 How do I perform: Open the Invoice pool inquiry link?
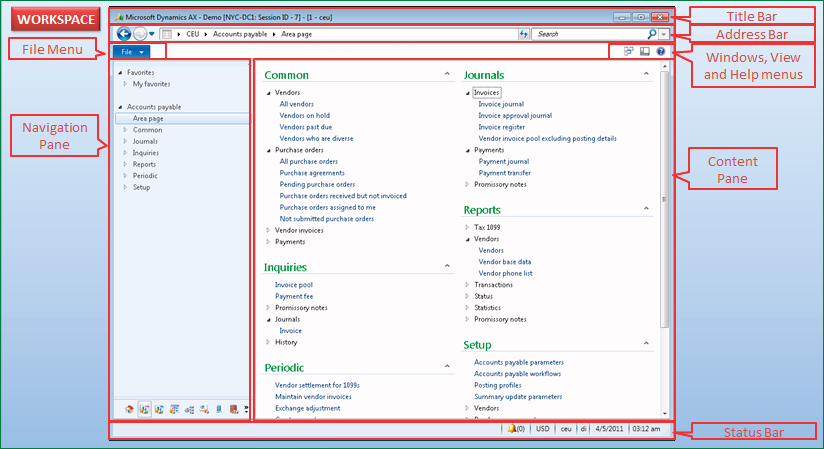(x=294, y=285)
